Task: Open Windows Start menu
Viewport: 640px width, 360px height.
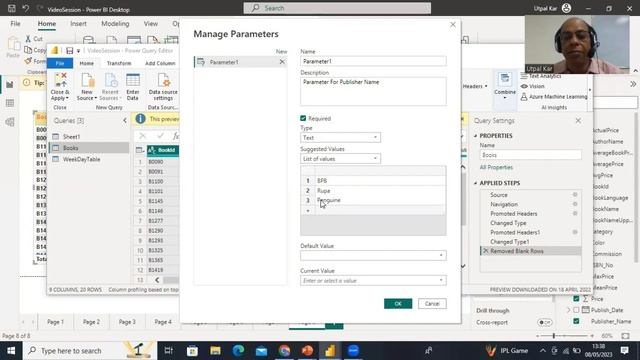Action: pos(11,351)
